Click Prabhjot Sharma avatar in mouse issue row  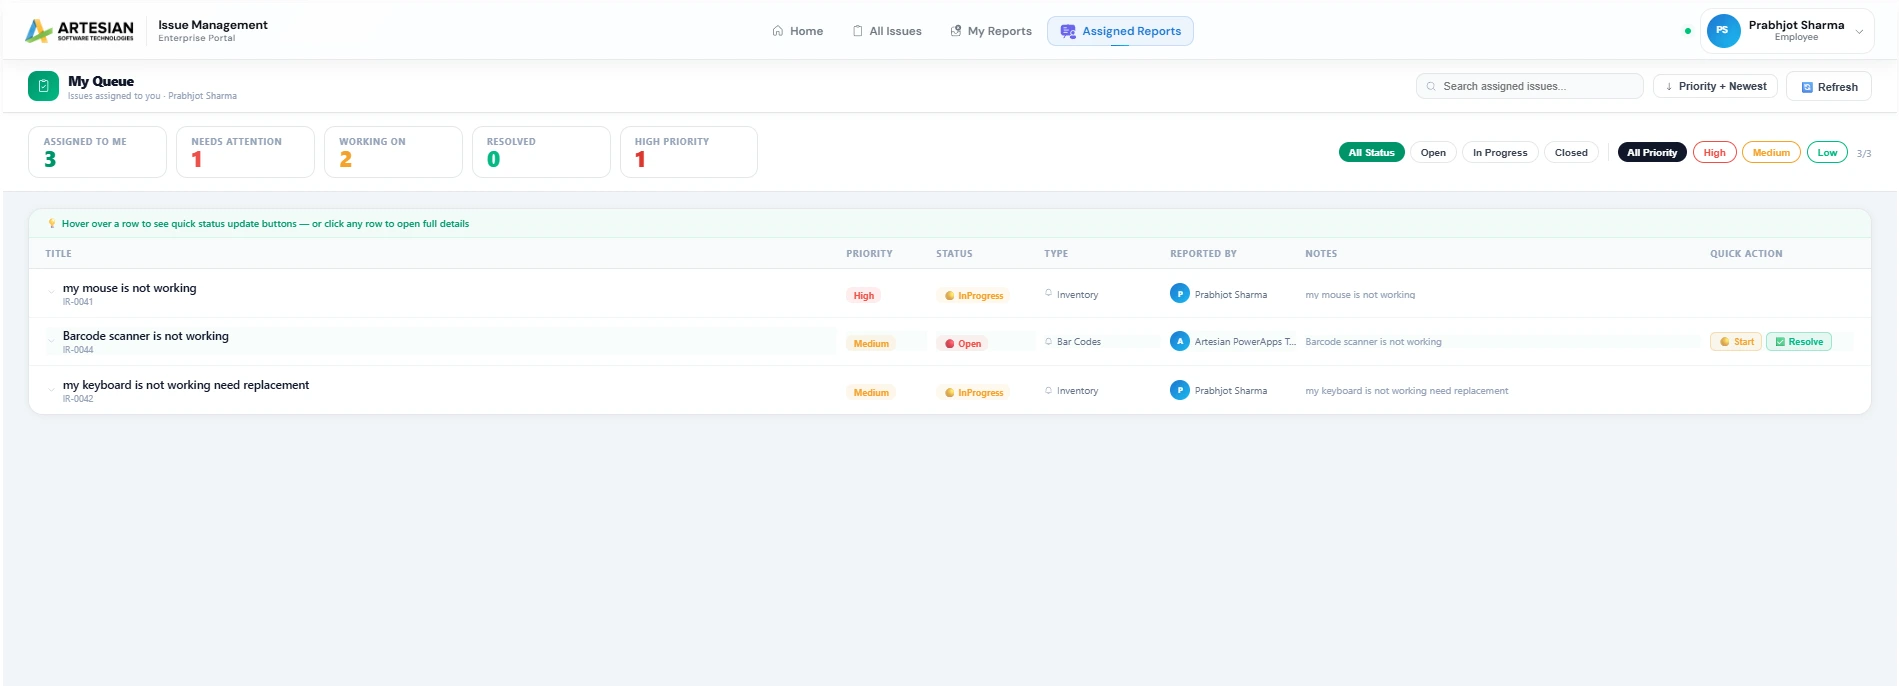coord(1180,293)
